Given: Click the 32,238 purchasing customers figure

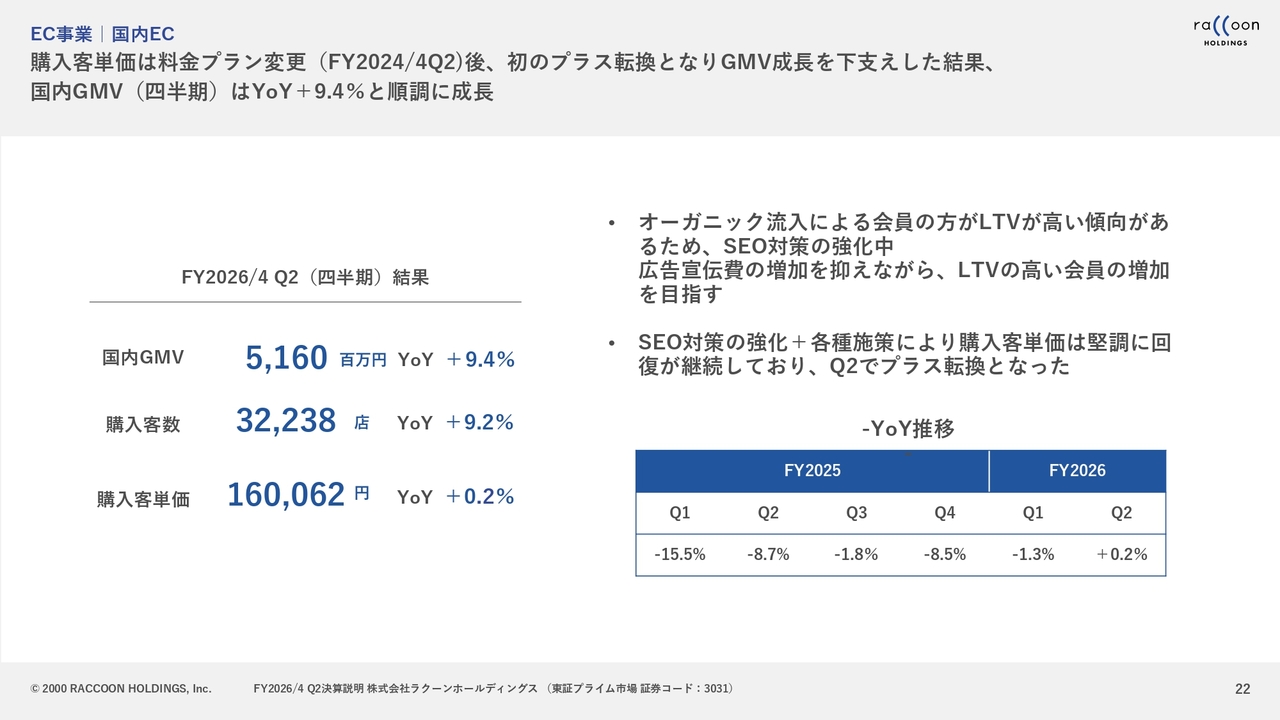Looking at the screenshot, I should [286, 422].
